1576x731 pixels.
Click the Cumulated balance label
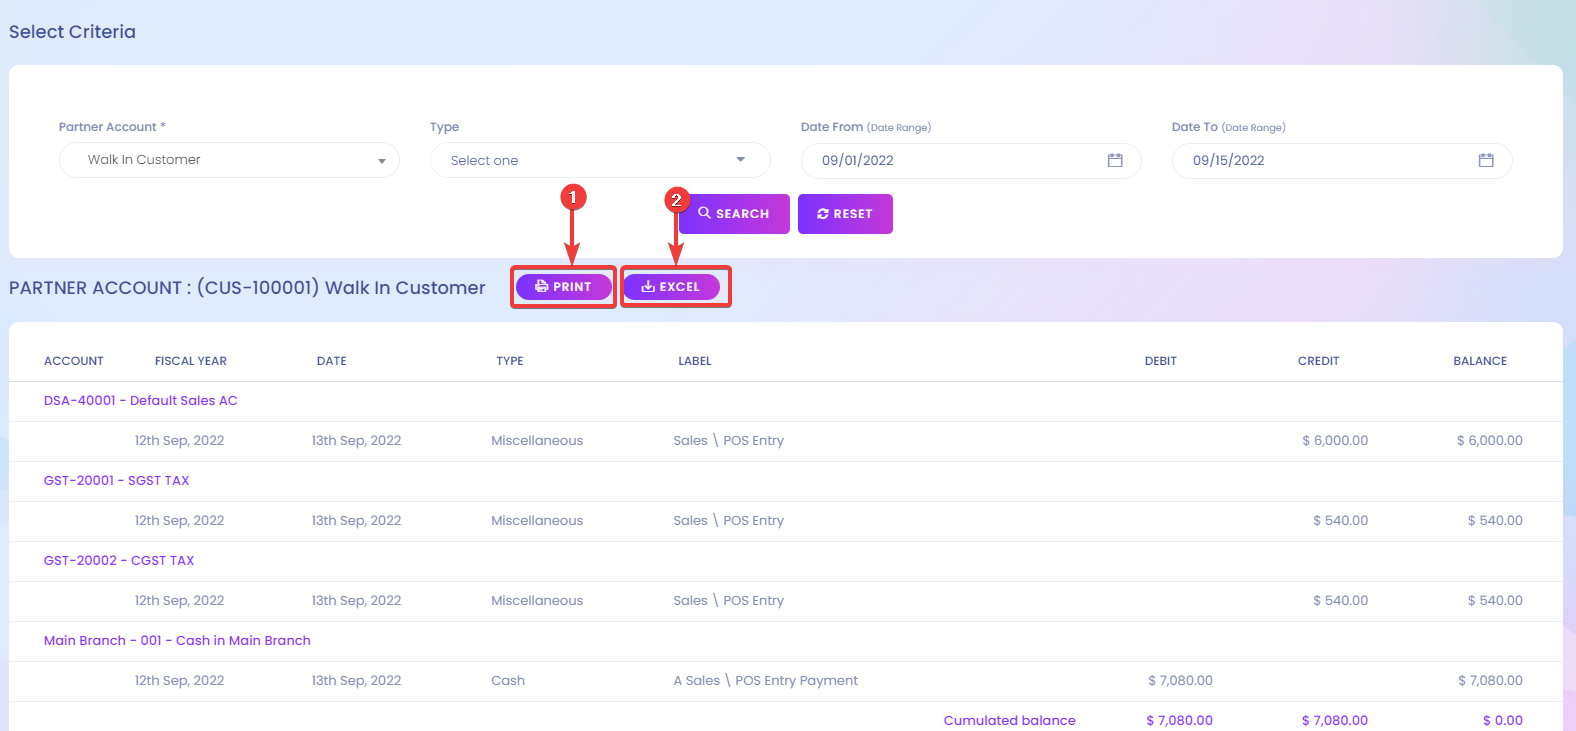1009,720
